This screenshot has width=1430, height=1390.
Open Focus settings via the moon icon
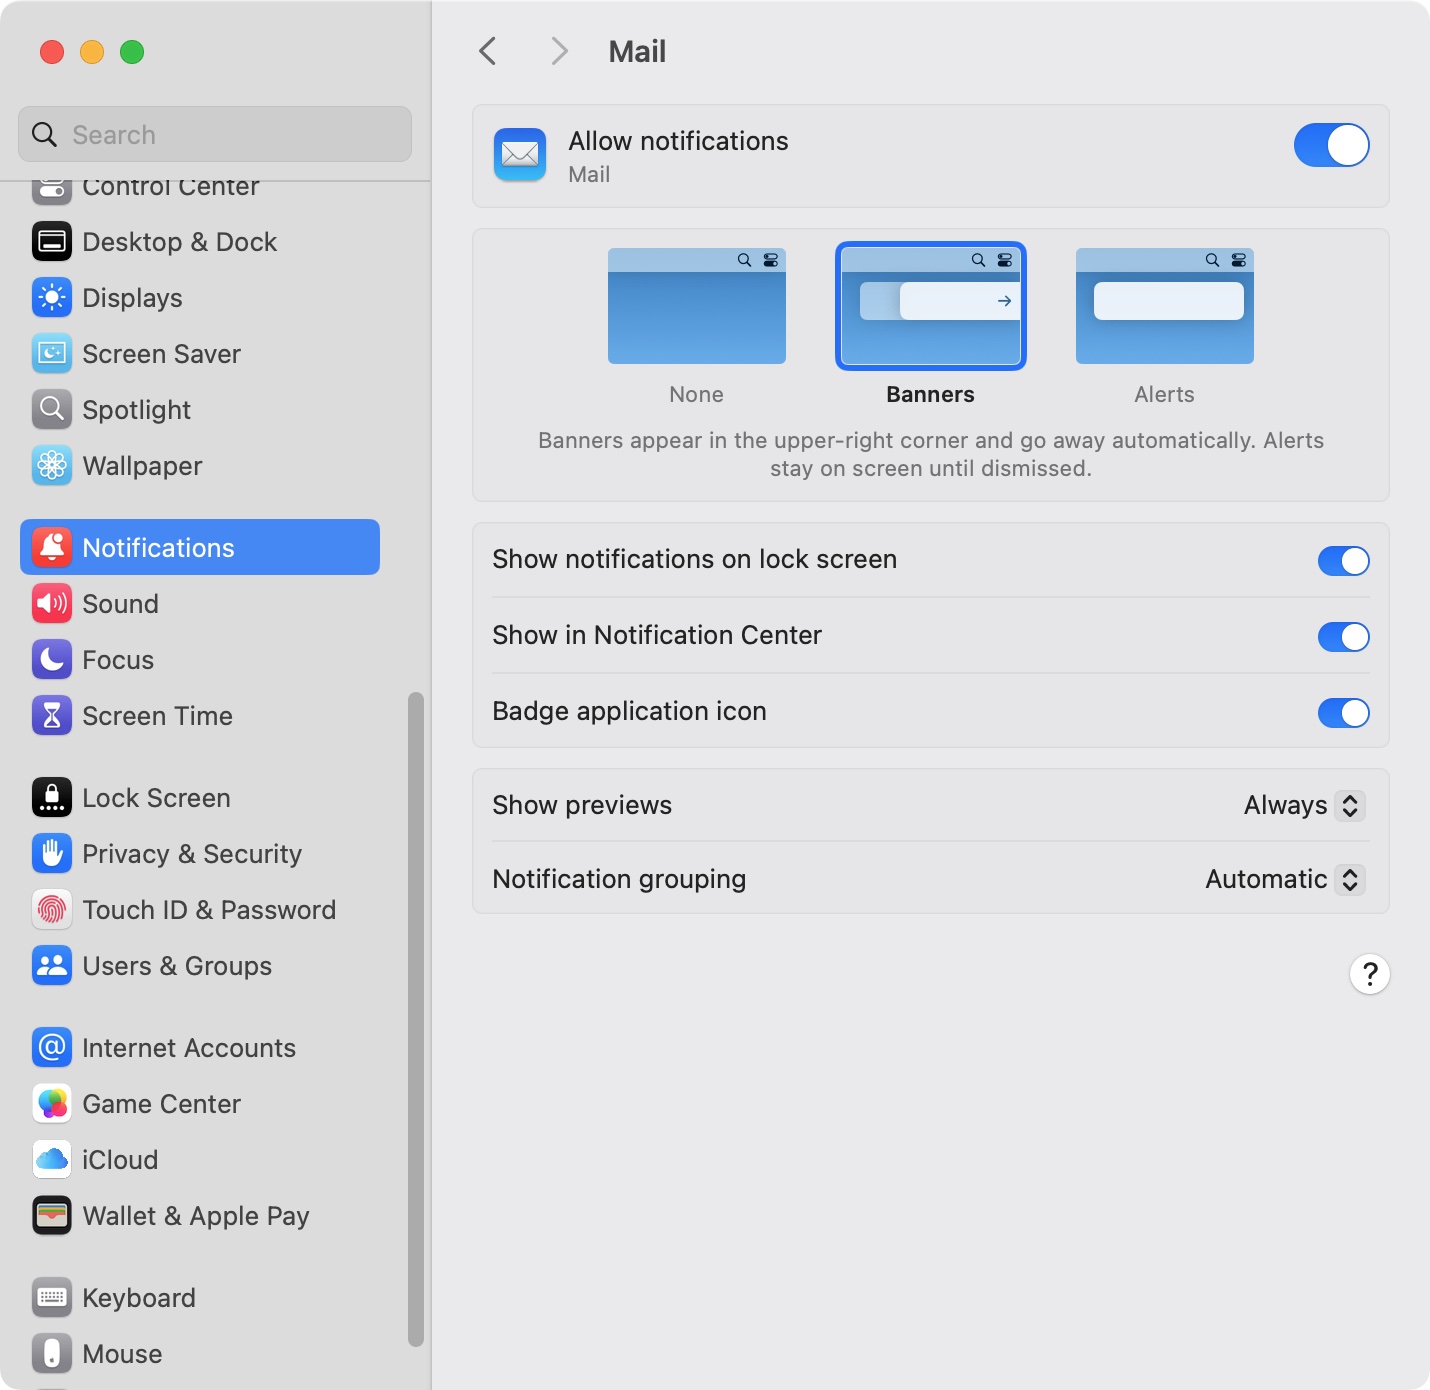[51, 660]
